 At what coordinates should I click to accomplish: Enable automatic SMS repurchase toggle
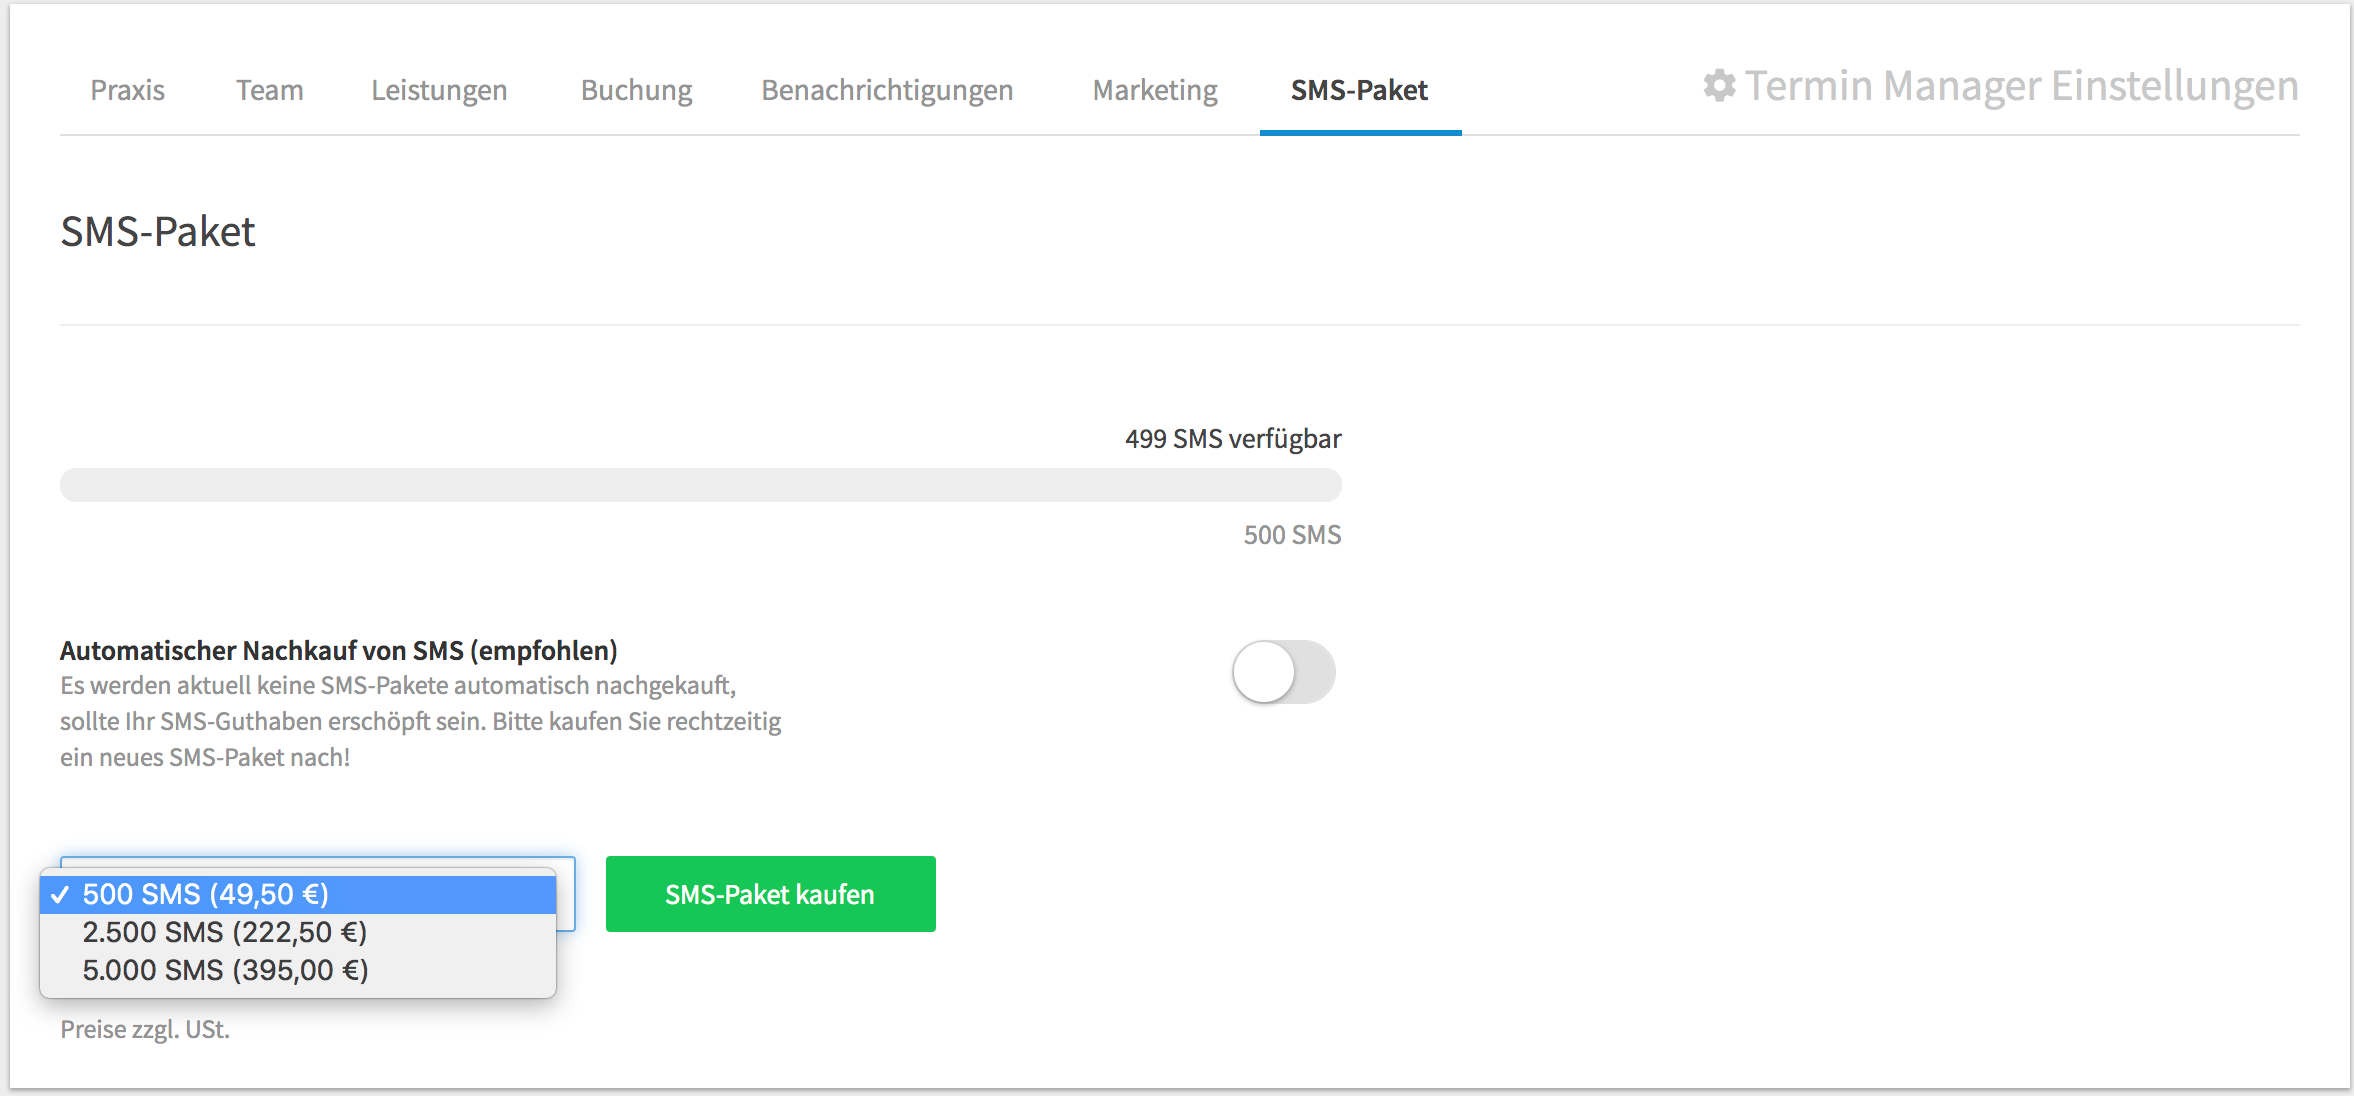pos(1284,672)
